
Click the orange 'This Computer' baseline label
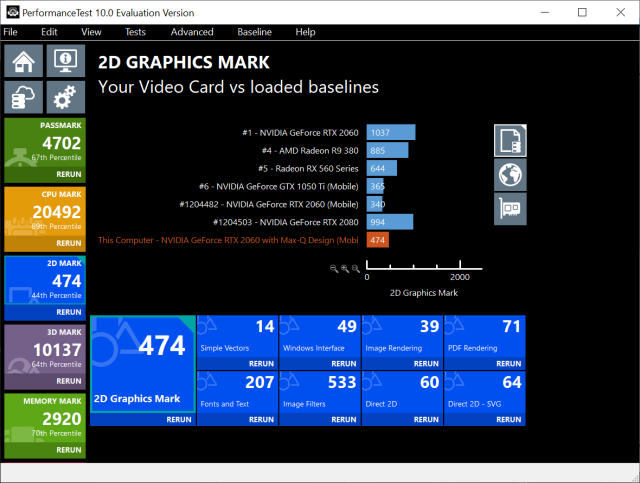[x=228, y=240]
